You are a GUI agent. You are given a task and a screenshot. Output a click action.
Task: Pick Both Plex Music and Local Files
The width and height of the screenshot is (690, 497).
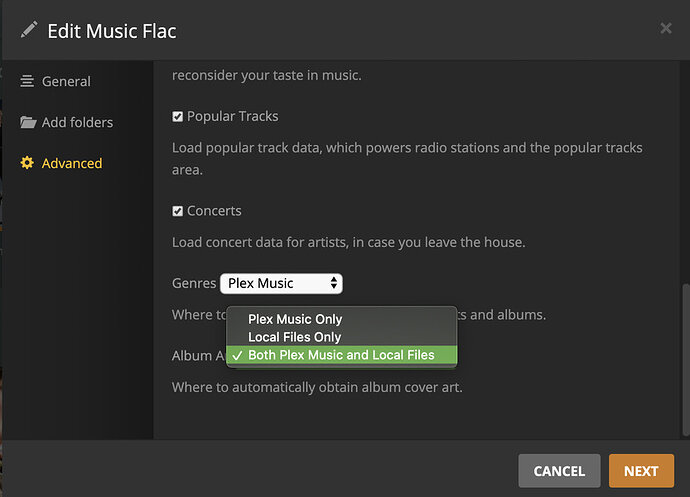pyautogui.click(x=341, y=355)
